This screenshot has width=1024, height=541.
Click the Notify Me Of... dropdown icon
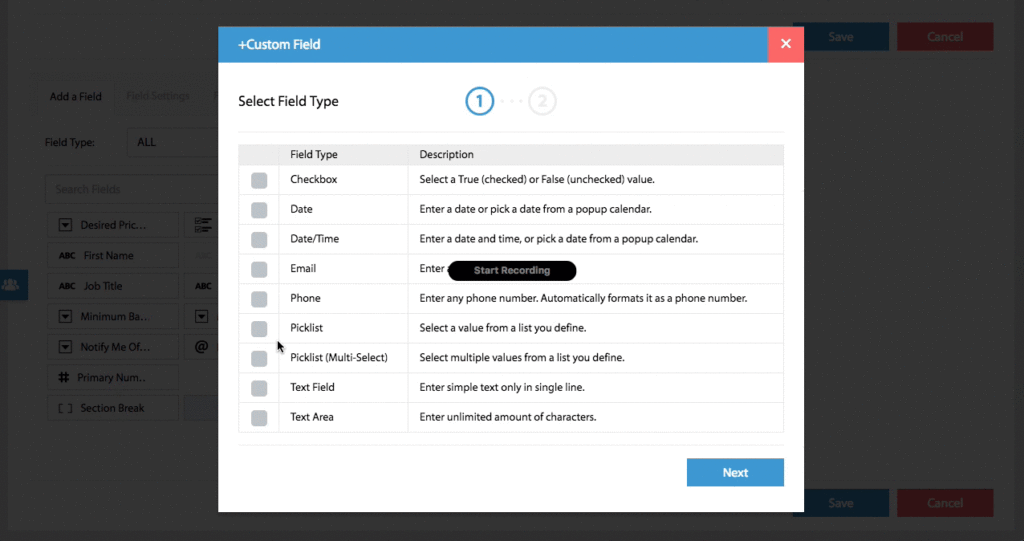65,347
